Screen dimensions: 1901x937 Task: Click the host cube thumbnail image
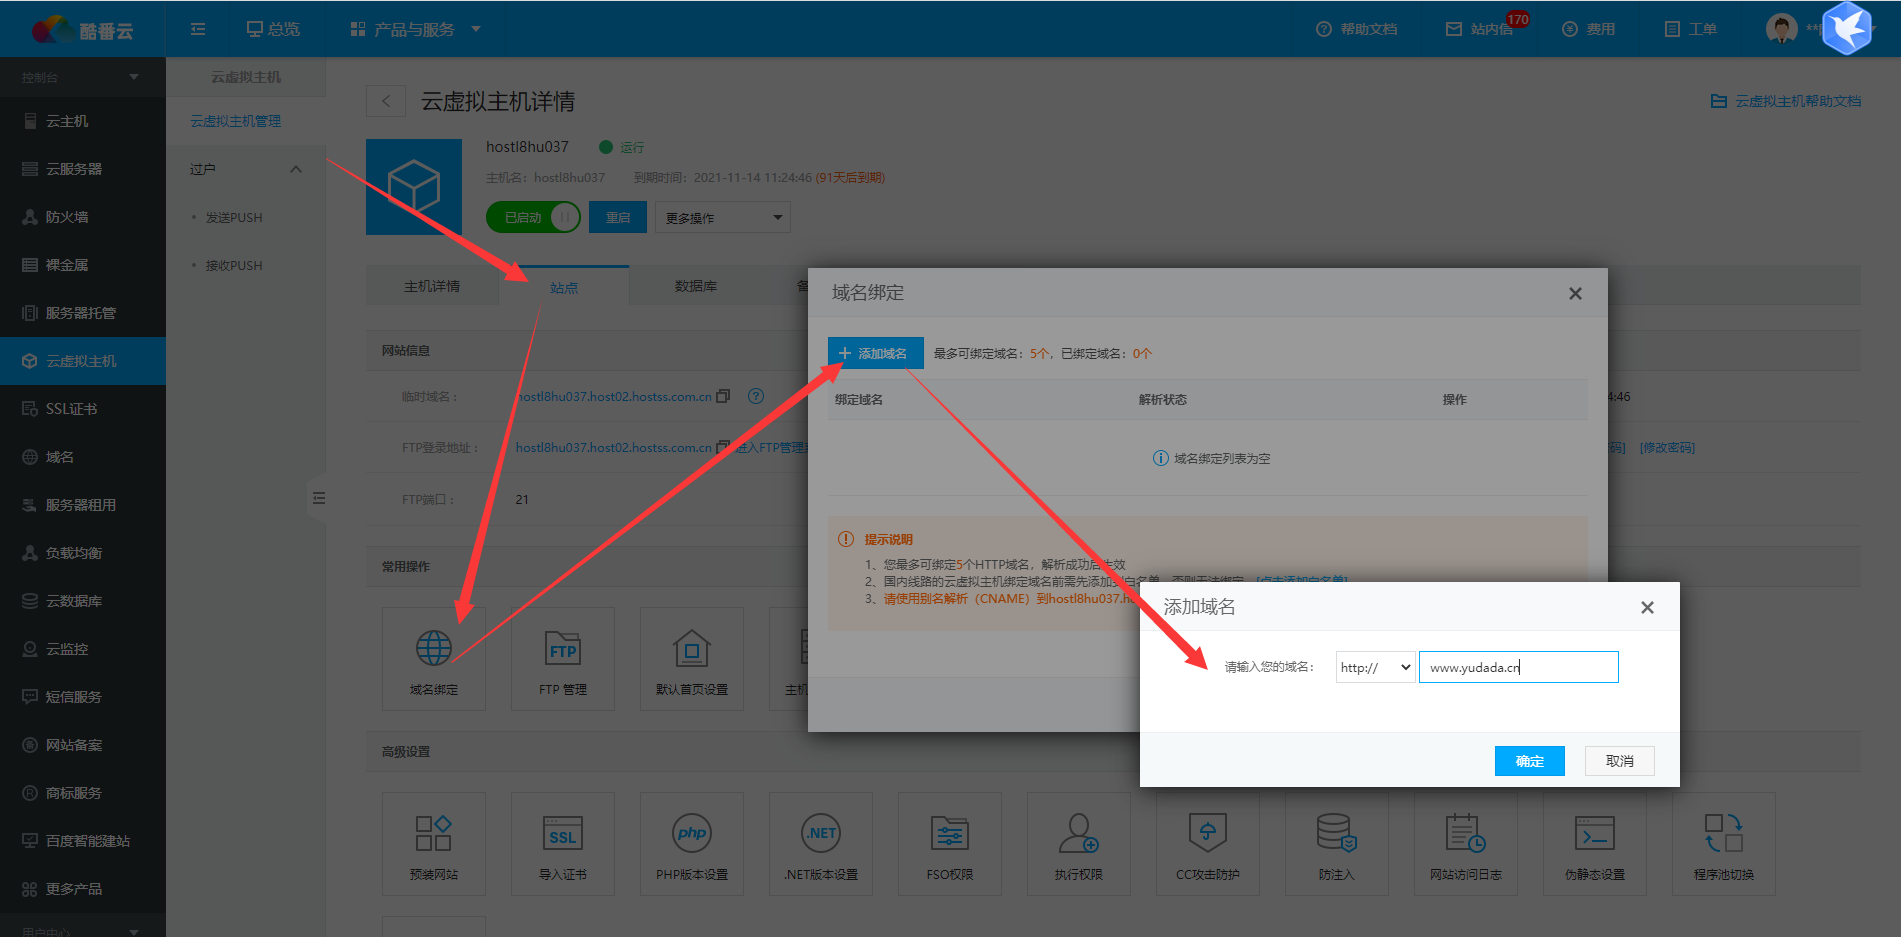414,187
